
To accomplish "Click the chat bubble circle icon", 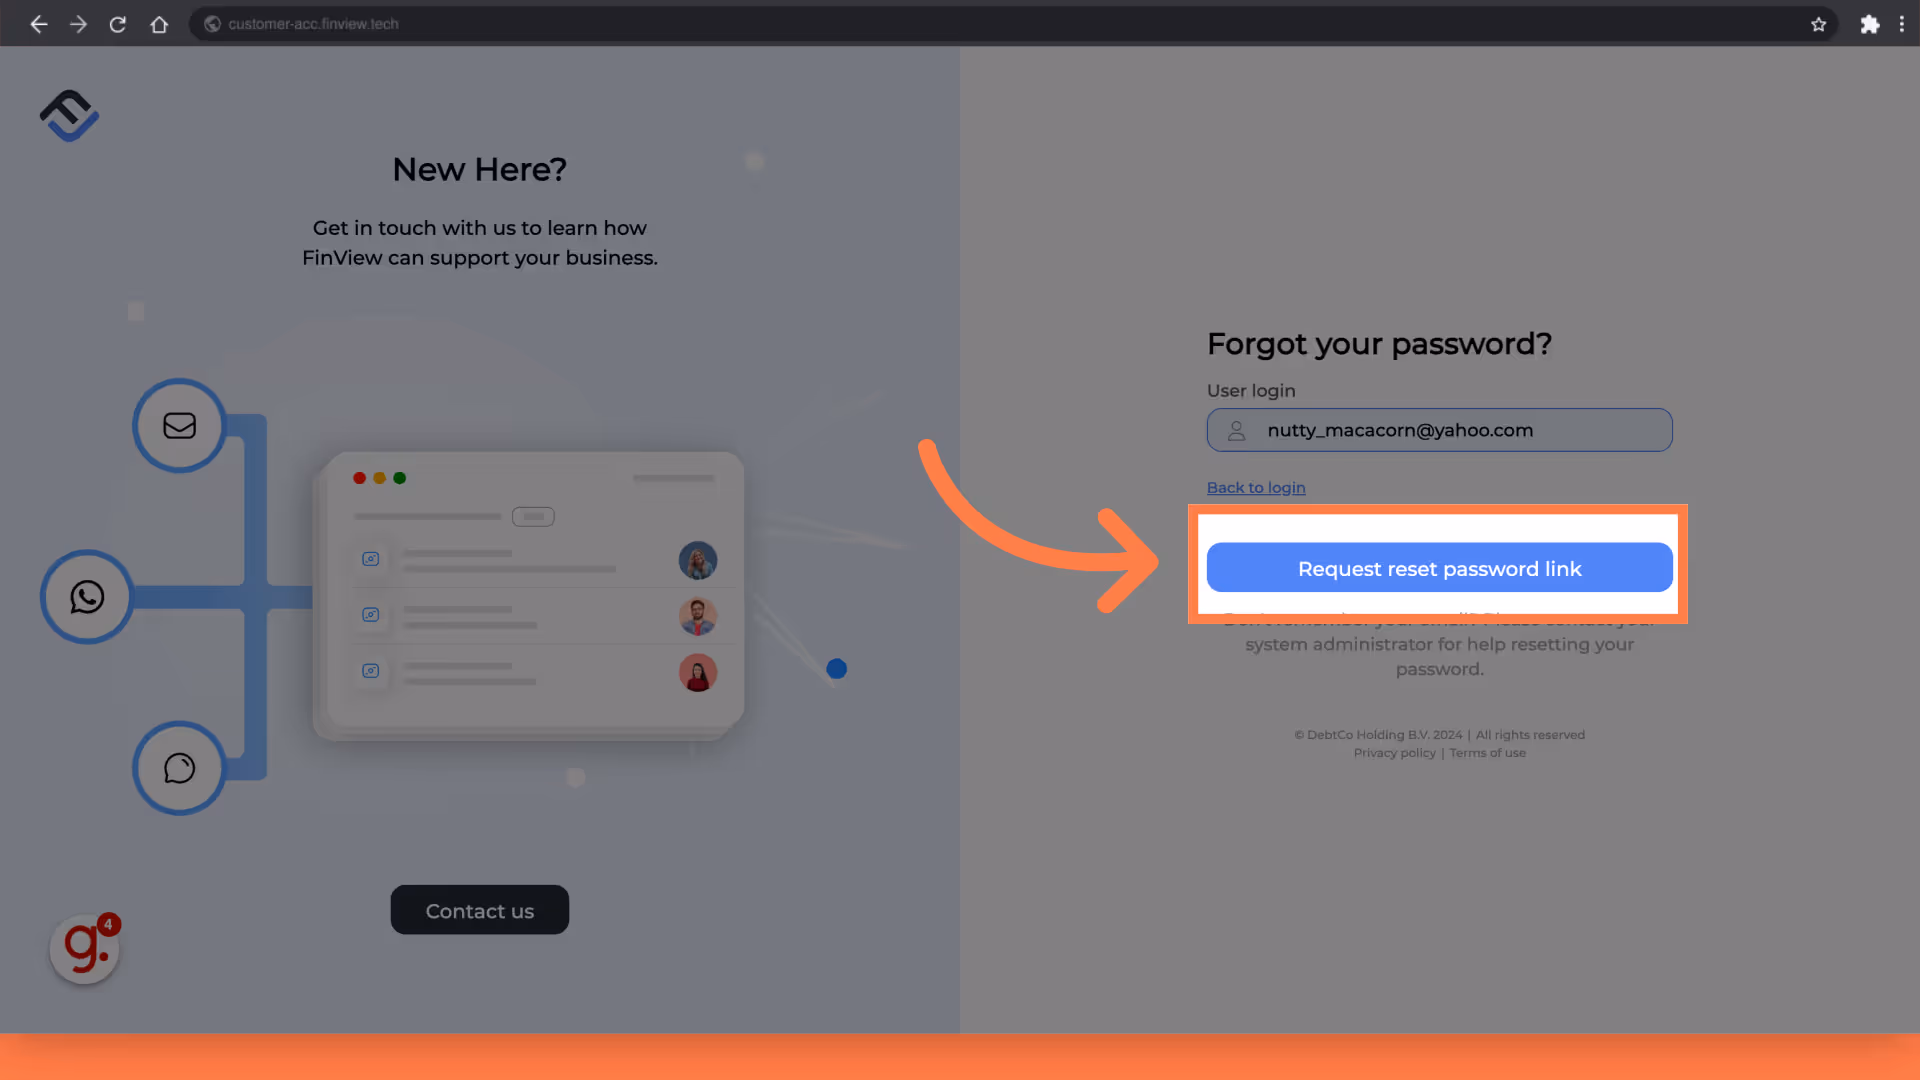I will coord(180,768).
